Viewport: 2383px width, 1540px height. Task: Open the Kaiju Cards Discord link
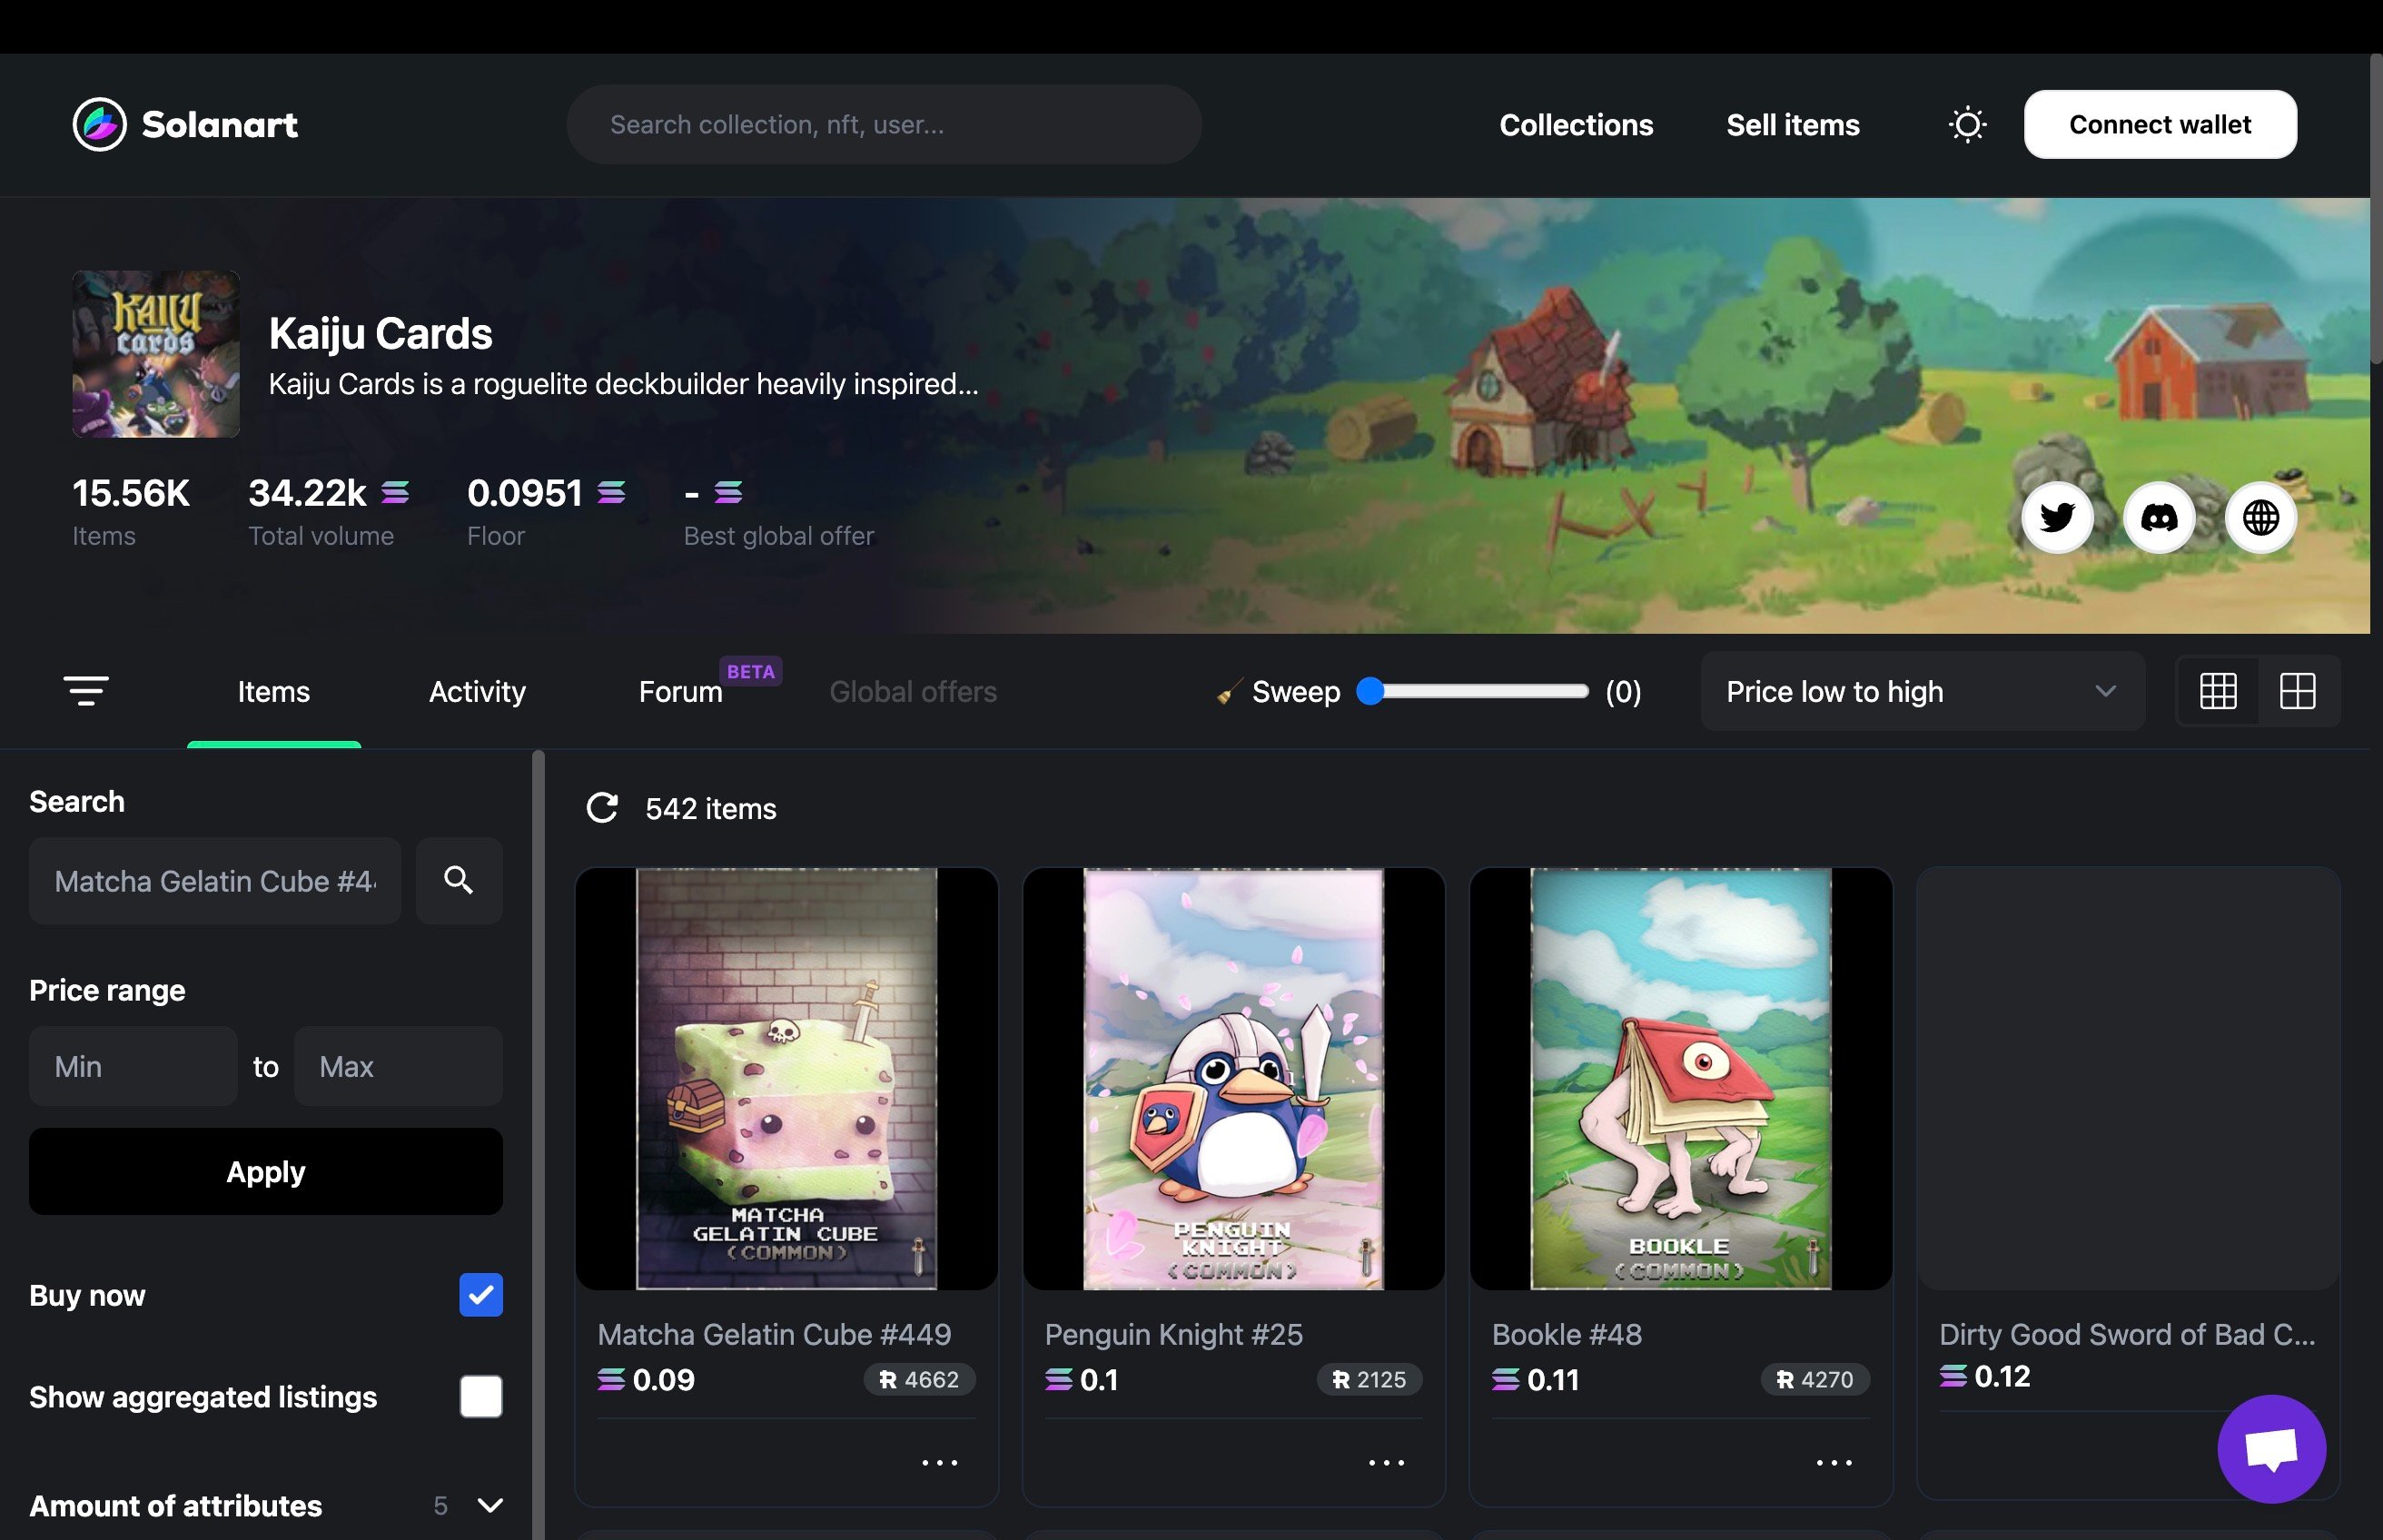point(2158,517)
